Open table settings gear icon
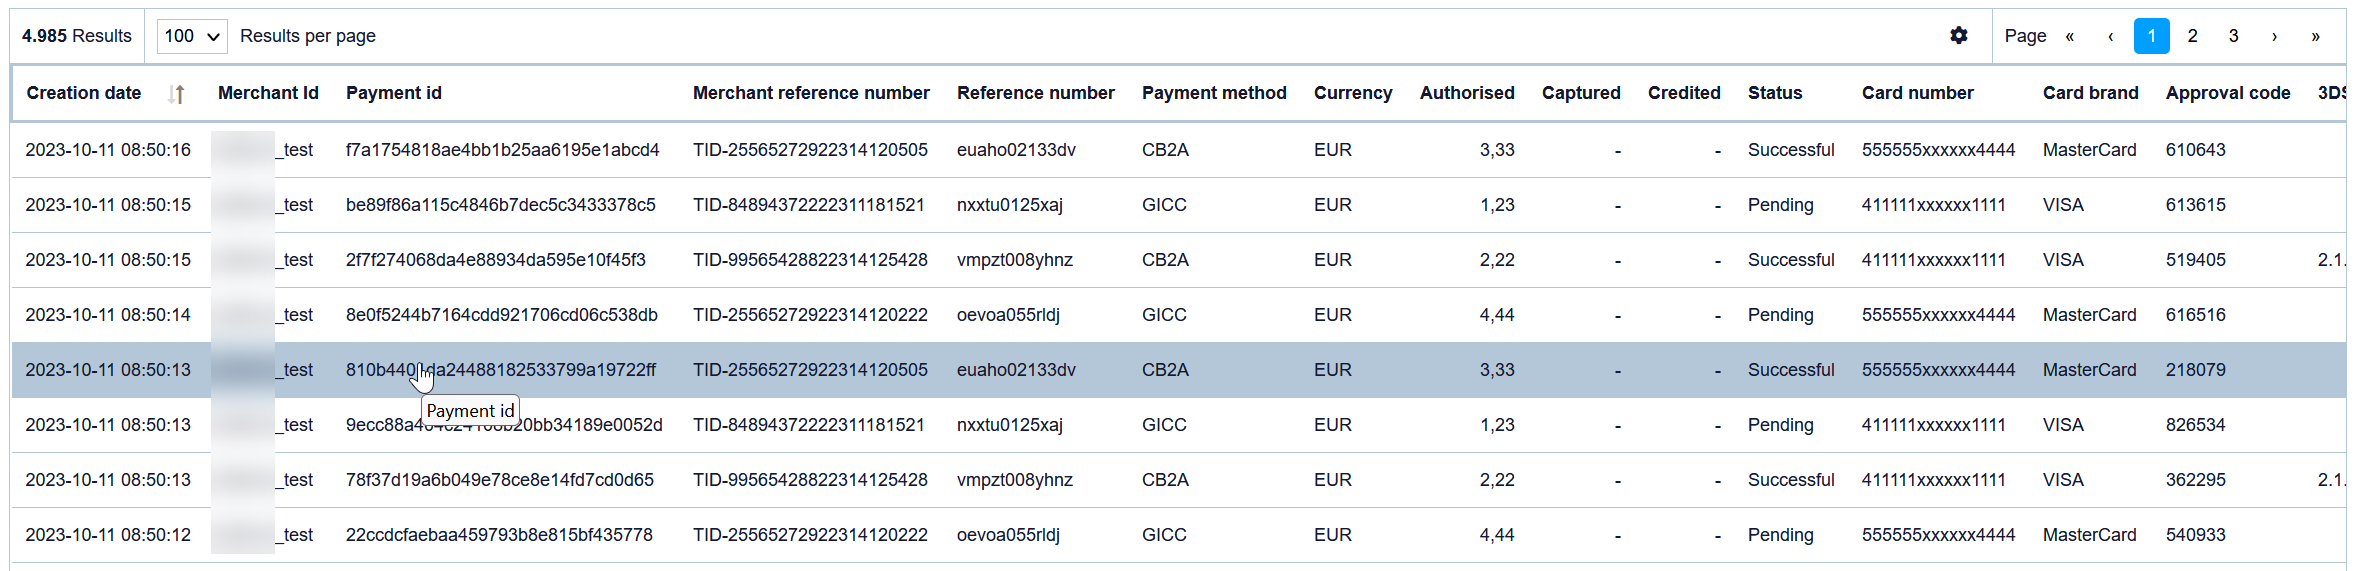 coord(1958,36)
